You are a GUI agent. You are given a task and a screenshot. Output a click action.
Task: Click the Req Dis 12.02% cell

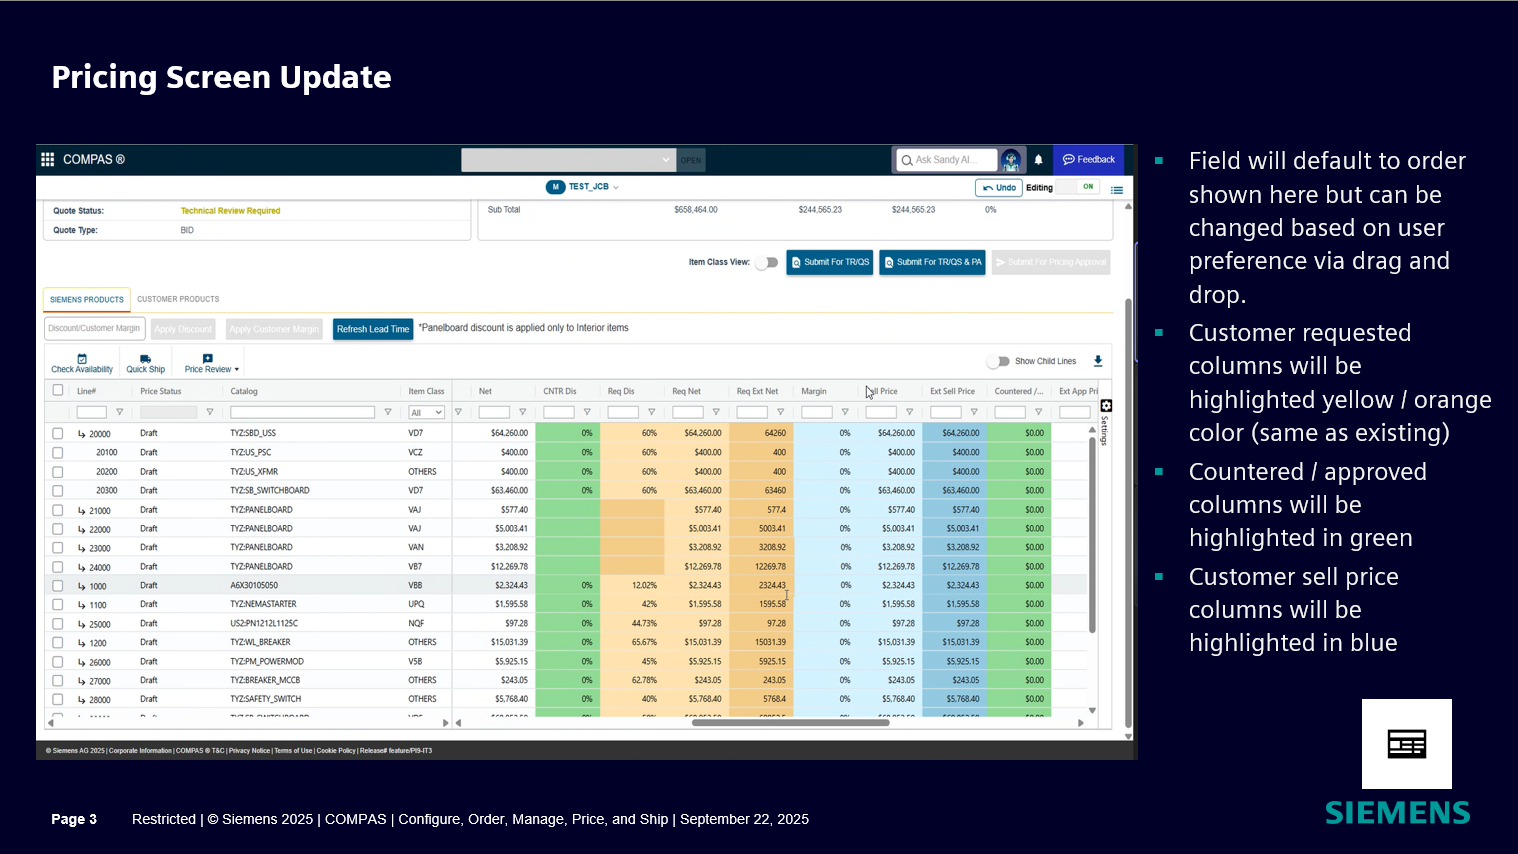[632, 586]
